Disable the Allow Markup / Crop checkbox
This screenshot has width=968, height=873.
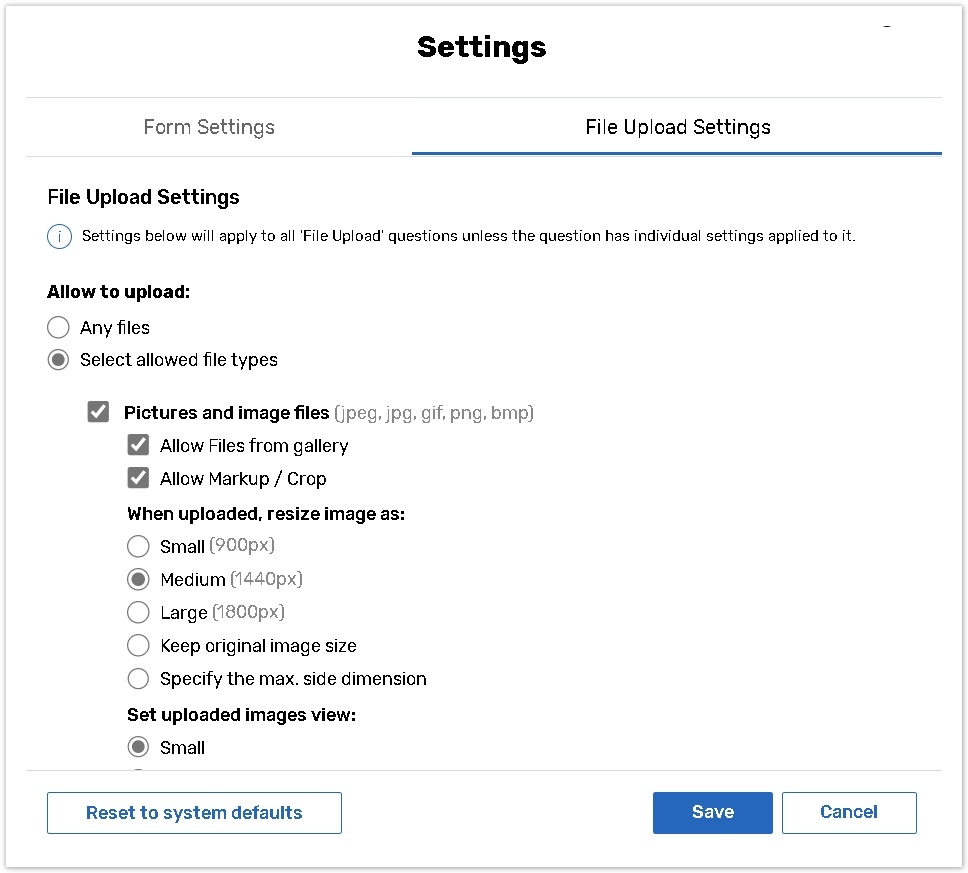pos(138,478)
